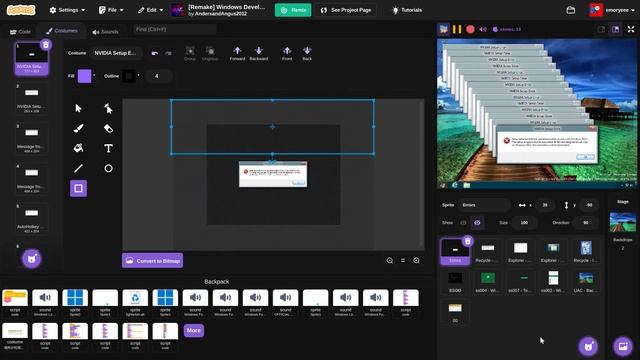Choose the Circle tool
The width and height of the screenshot is (640, 360).
[x=108, y=168]
